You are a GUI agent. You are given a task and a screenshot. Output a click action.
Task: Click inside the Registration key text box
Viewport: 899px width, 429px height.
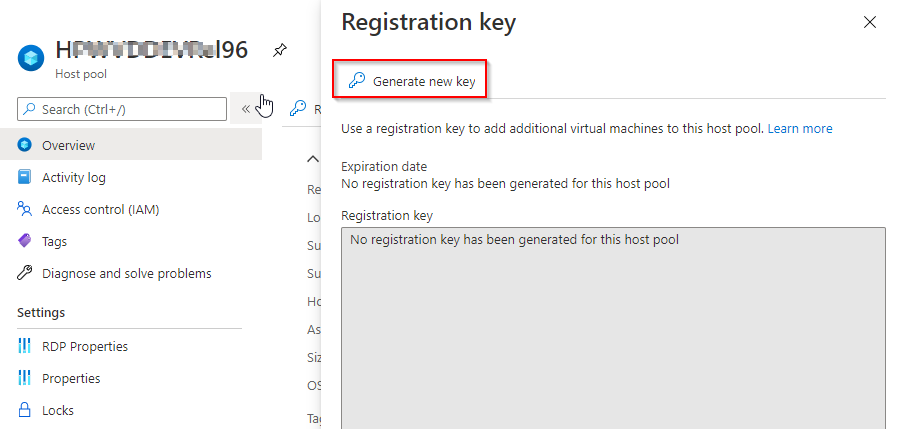(613, 328)
